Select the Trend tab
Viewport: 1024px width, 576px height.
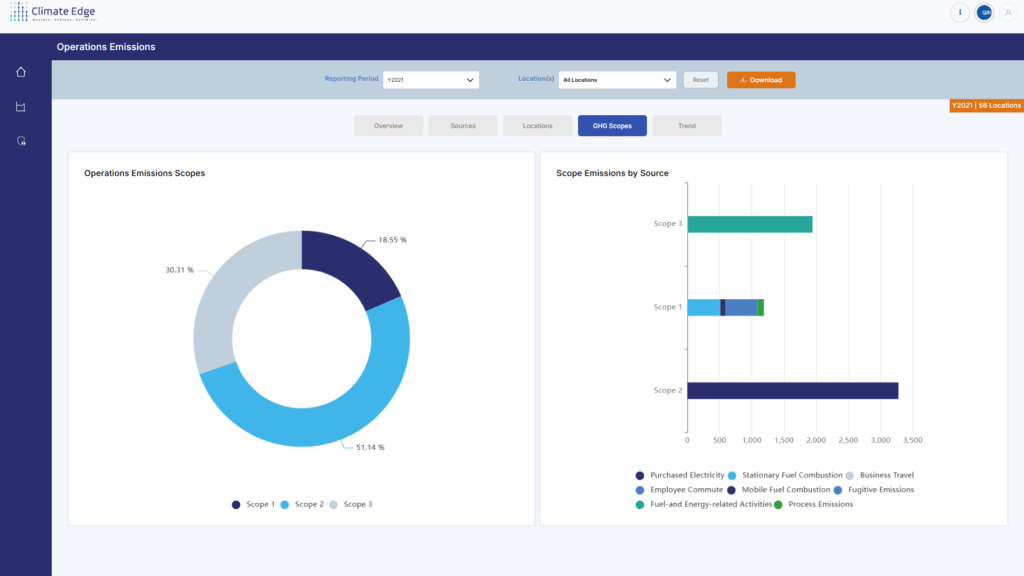tap(687, 126)
